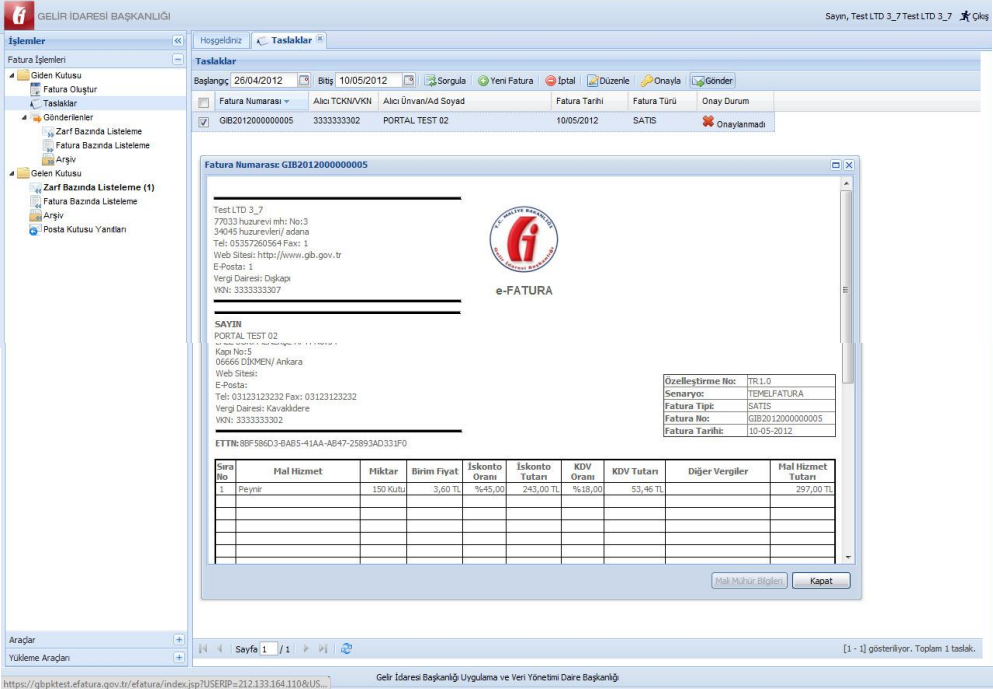Click the Peynir item cell in the invoice
The height and width of the screenshot is (689, 993).
click(298, 490)
